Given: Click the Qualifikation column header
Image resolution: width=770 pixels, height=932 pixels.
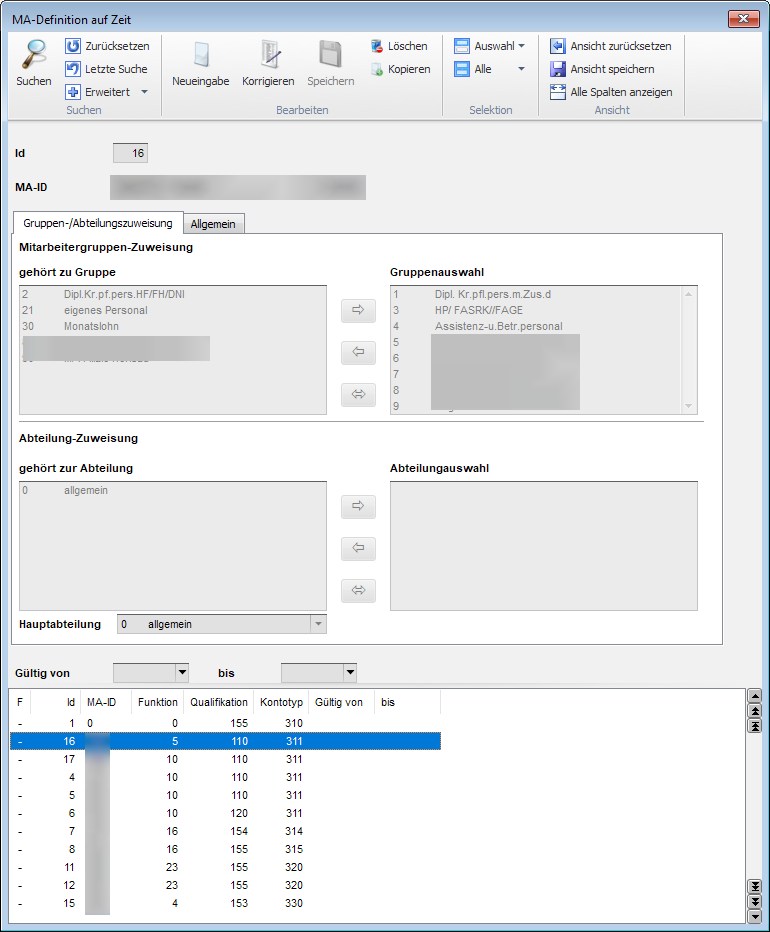Looking at the screenshot, I should coord(219,702).
